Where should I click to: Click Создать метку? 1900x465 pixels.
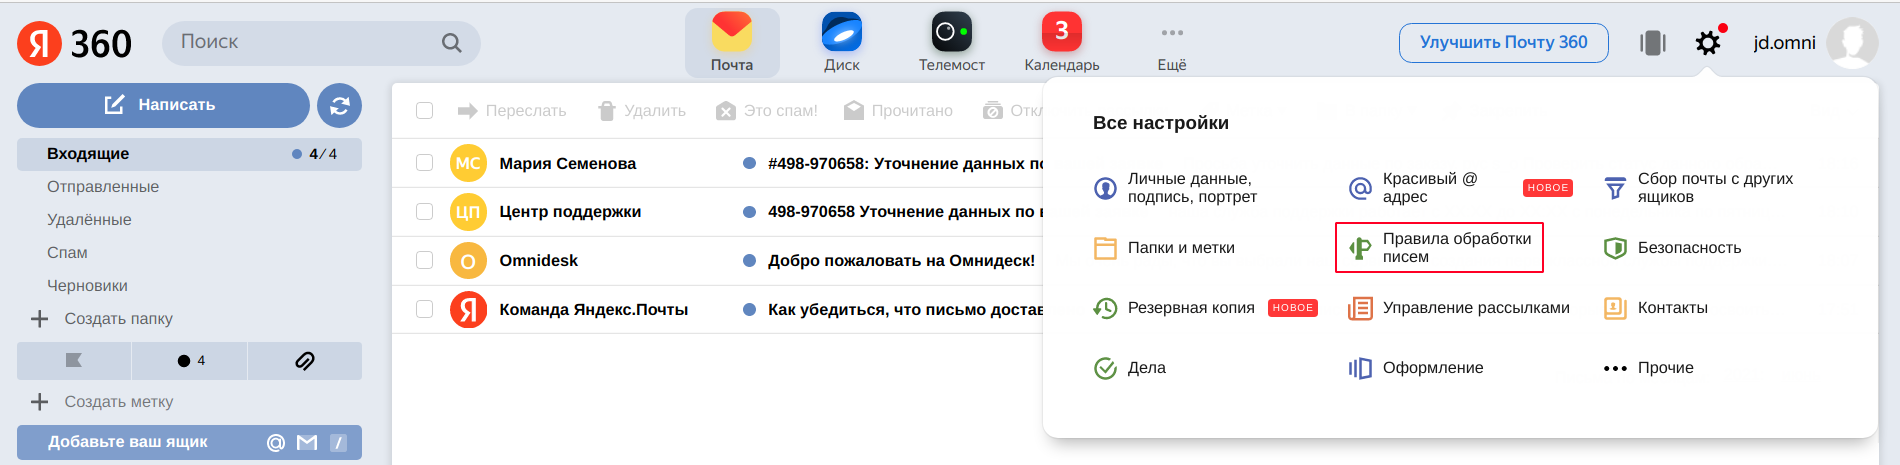click(x=102, y=402)
